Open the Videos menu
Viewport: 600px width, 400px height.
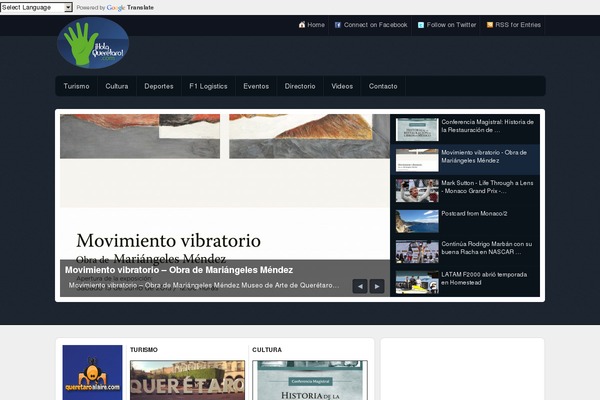pyautogui.click(x=342, y=86)
